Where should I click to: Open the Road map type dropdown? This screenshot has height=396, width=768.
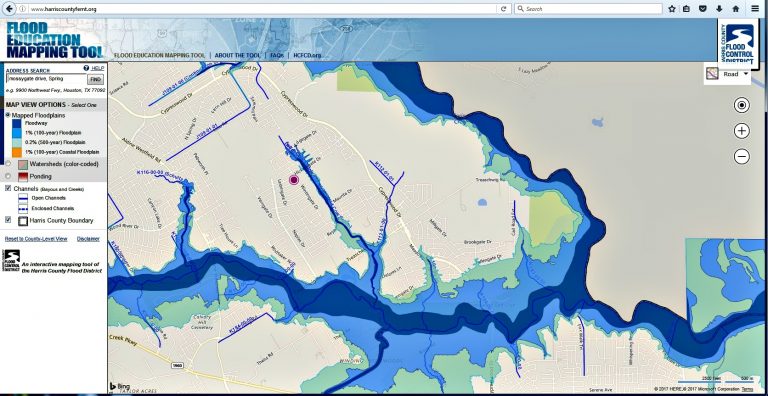[728, 74]
